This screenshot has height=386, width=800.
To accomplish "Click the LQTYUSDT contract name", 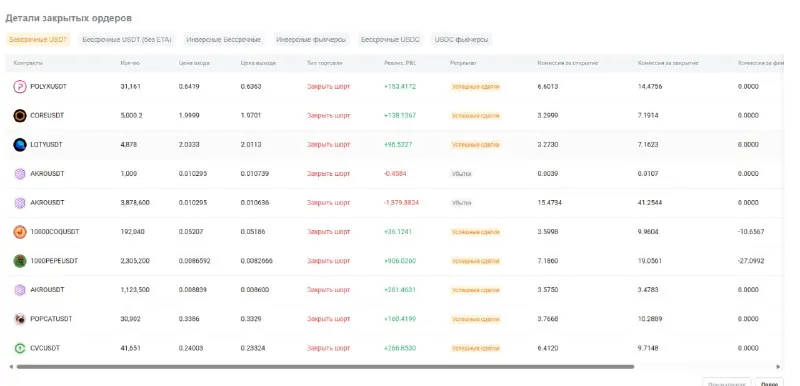I will (46, 145).
